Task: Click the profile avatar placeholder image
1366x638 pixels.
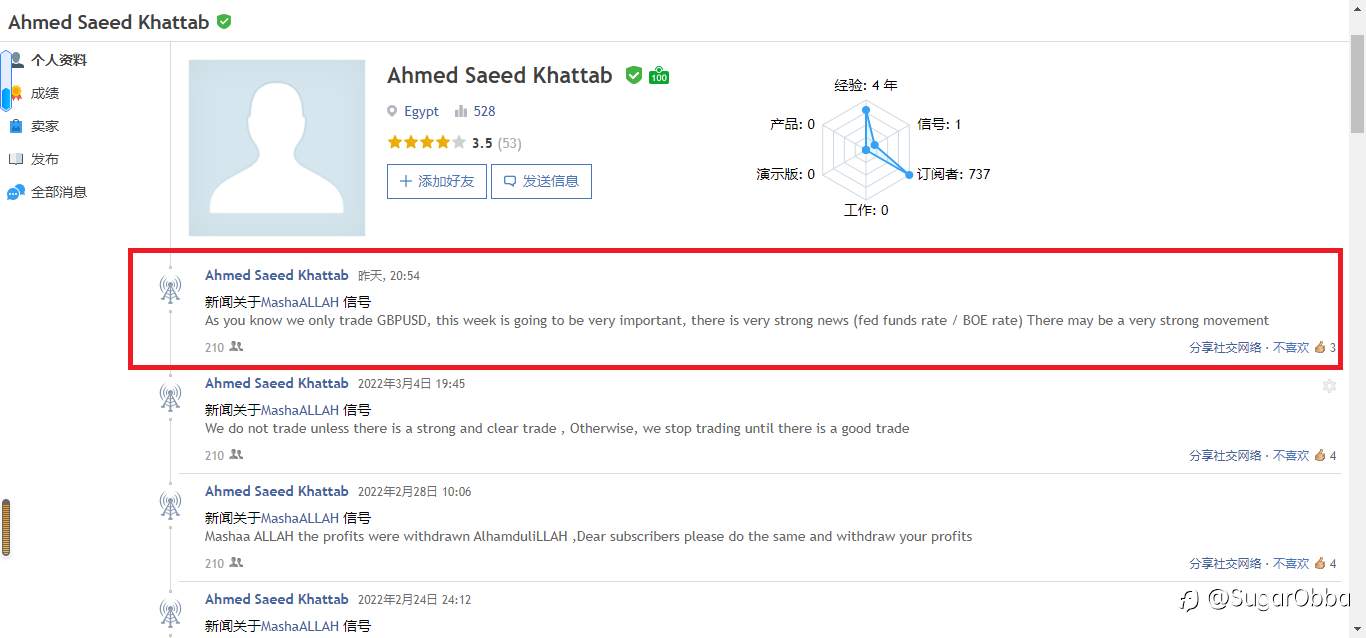Action: click(277, 148)
